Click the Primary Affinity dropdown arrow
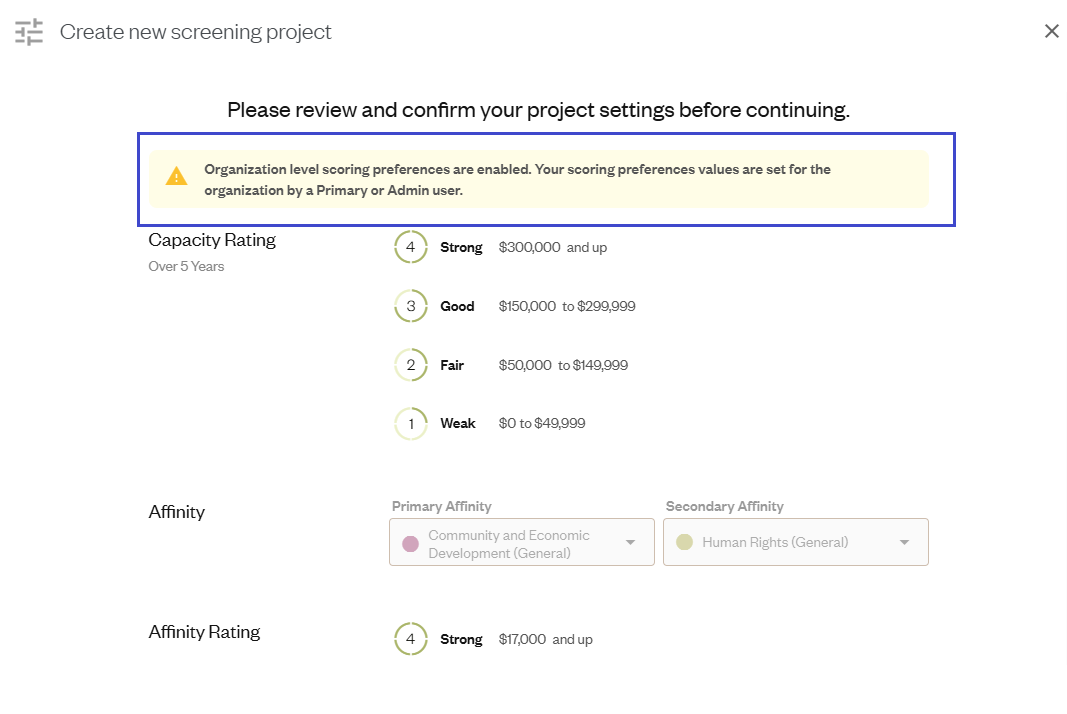Screen dimensions: 1067x714 click(630, 542)
